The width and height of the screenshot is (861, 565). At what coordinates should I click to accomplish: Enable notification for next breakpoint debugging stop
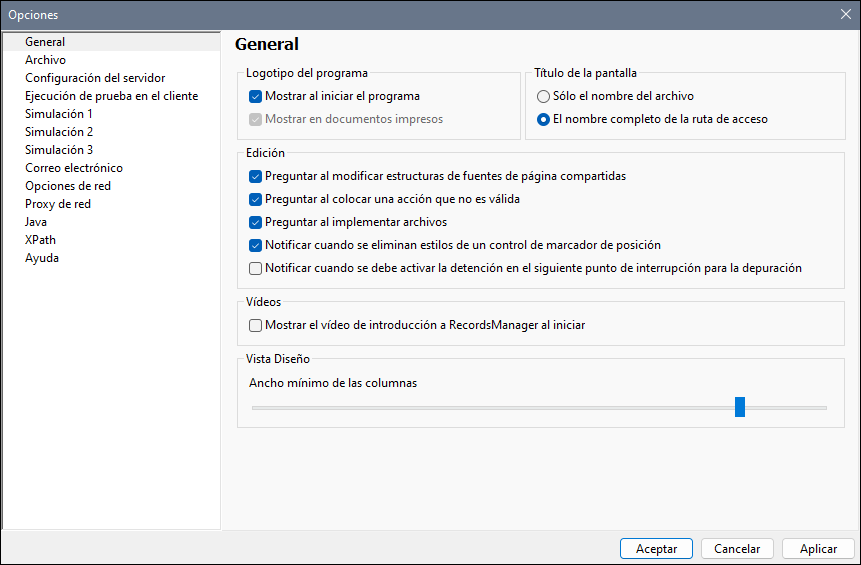point(256,268)
